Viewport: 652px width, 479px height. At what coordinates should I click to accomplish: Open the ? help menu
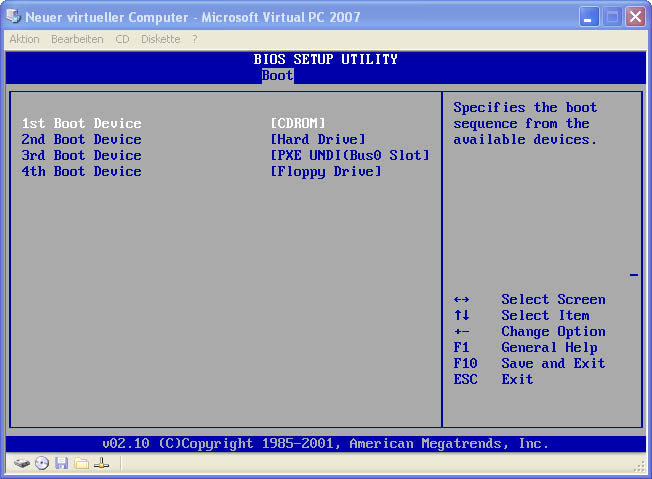coord(195,39)
